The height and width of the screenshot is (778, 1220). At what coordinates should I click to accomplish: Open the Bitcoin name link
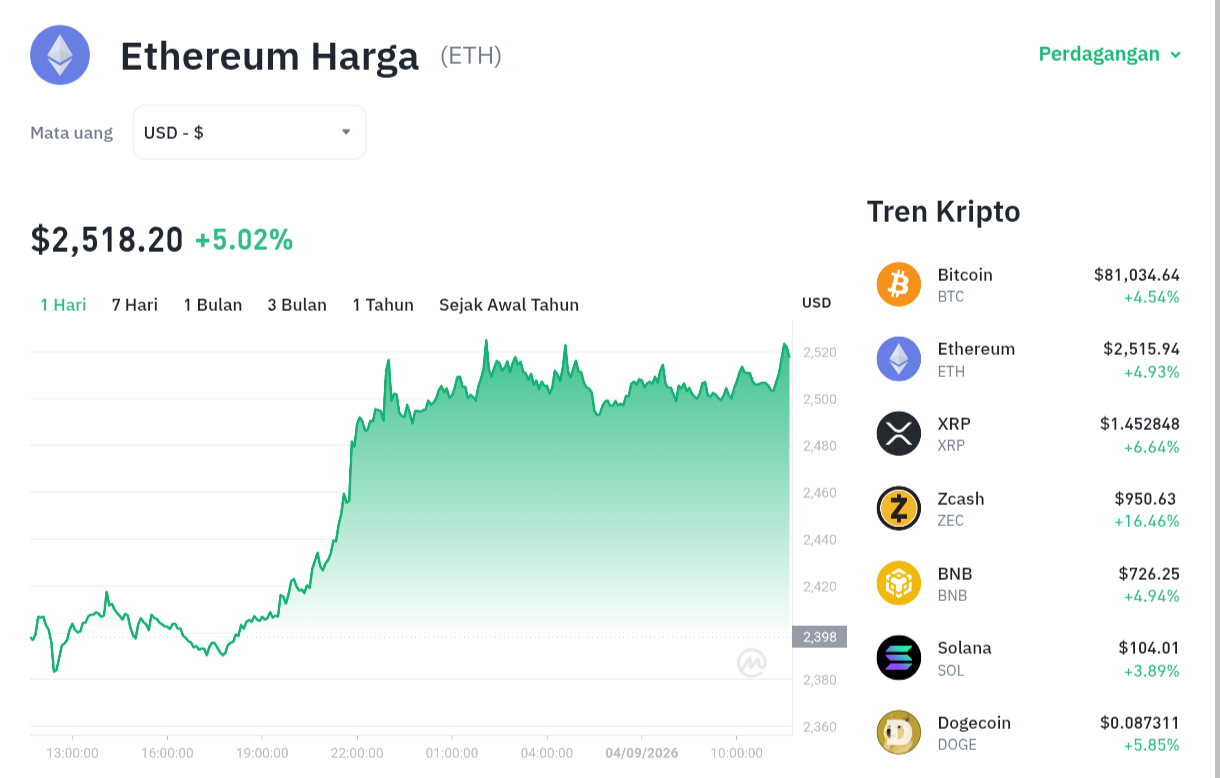point(965,274)
